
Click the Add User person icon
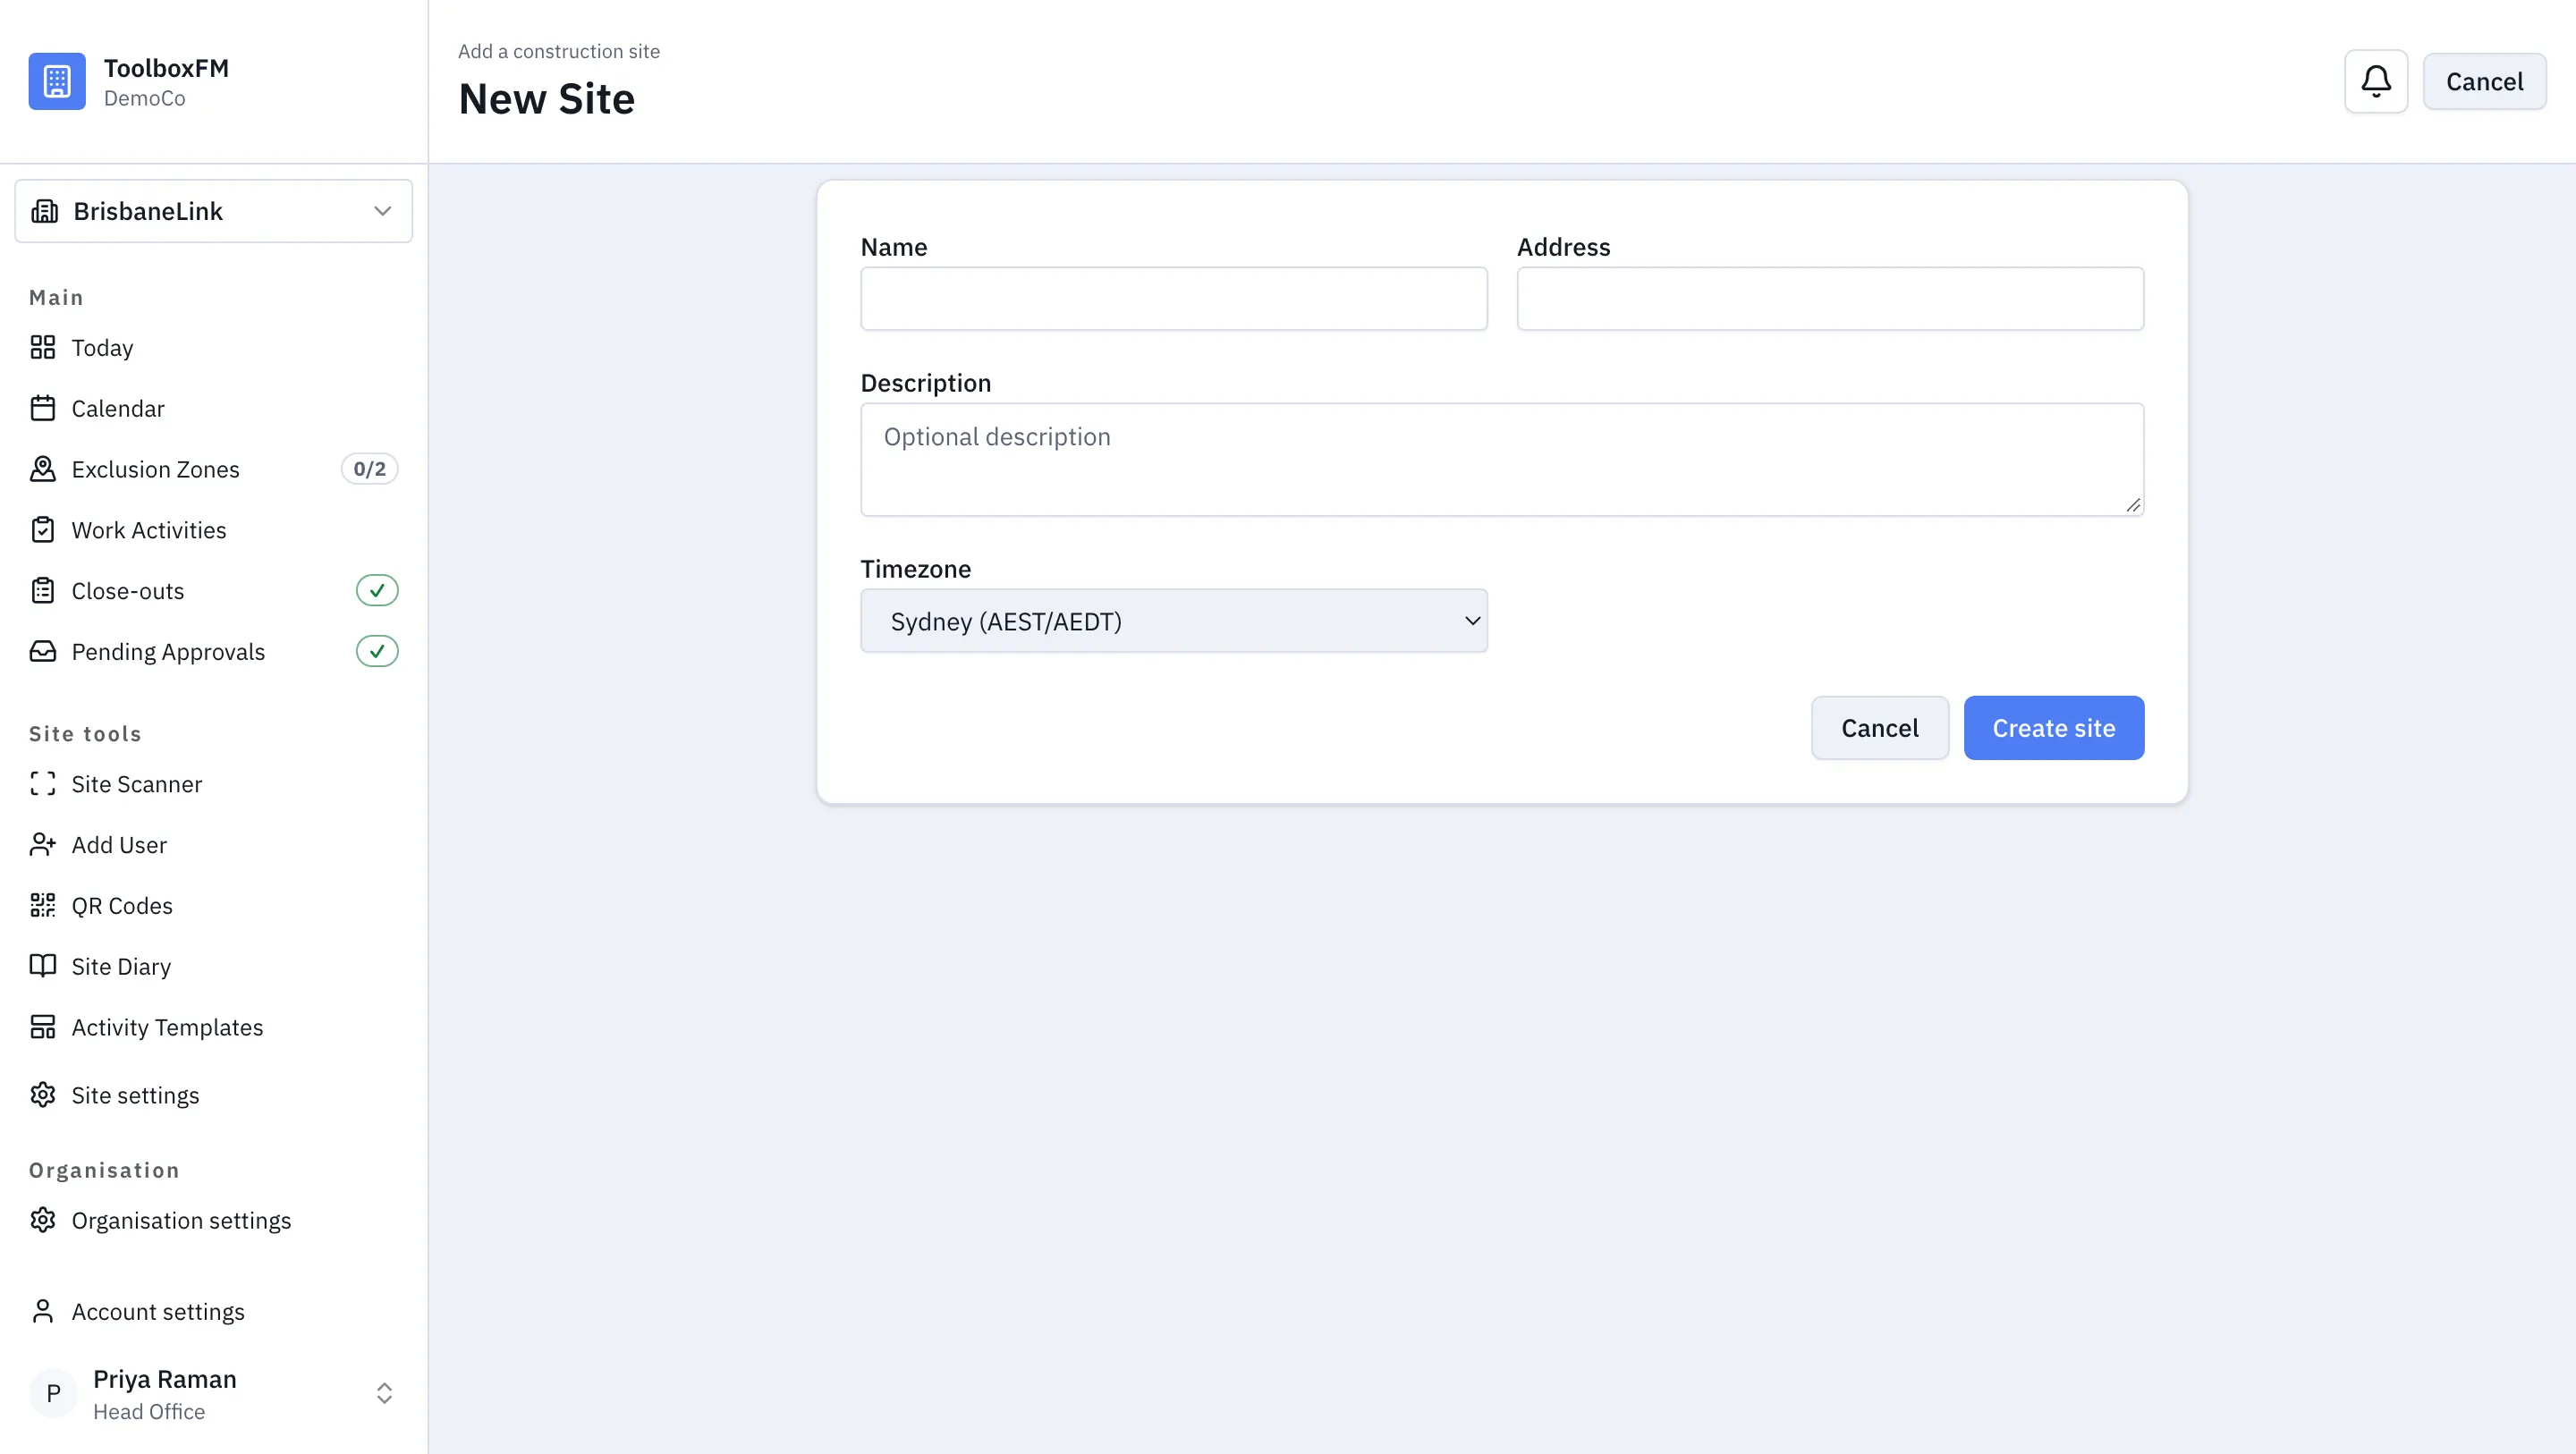point(43,845)
